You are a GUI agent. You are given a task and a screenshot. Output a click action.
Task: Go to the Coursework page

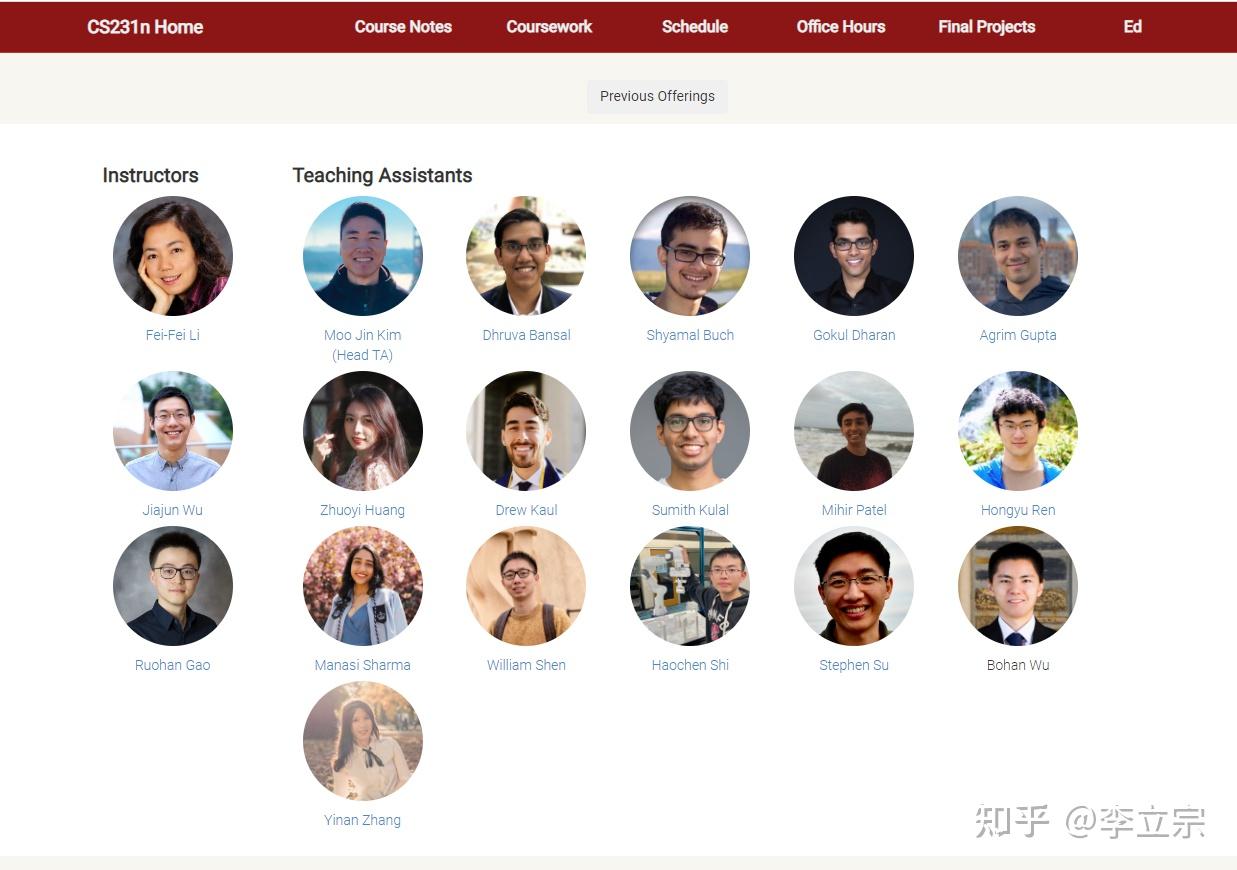coord(549,27)
